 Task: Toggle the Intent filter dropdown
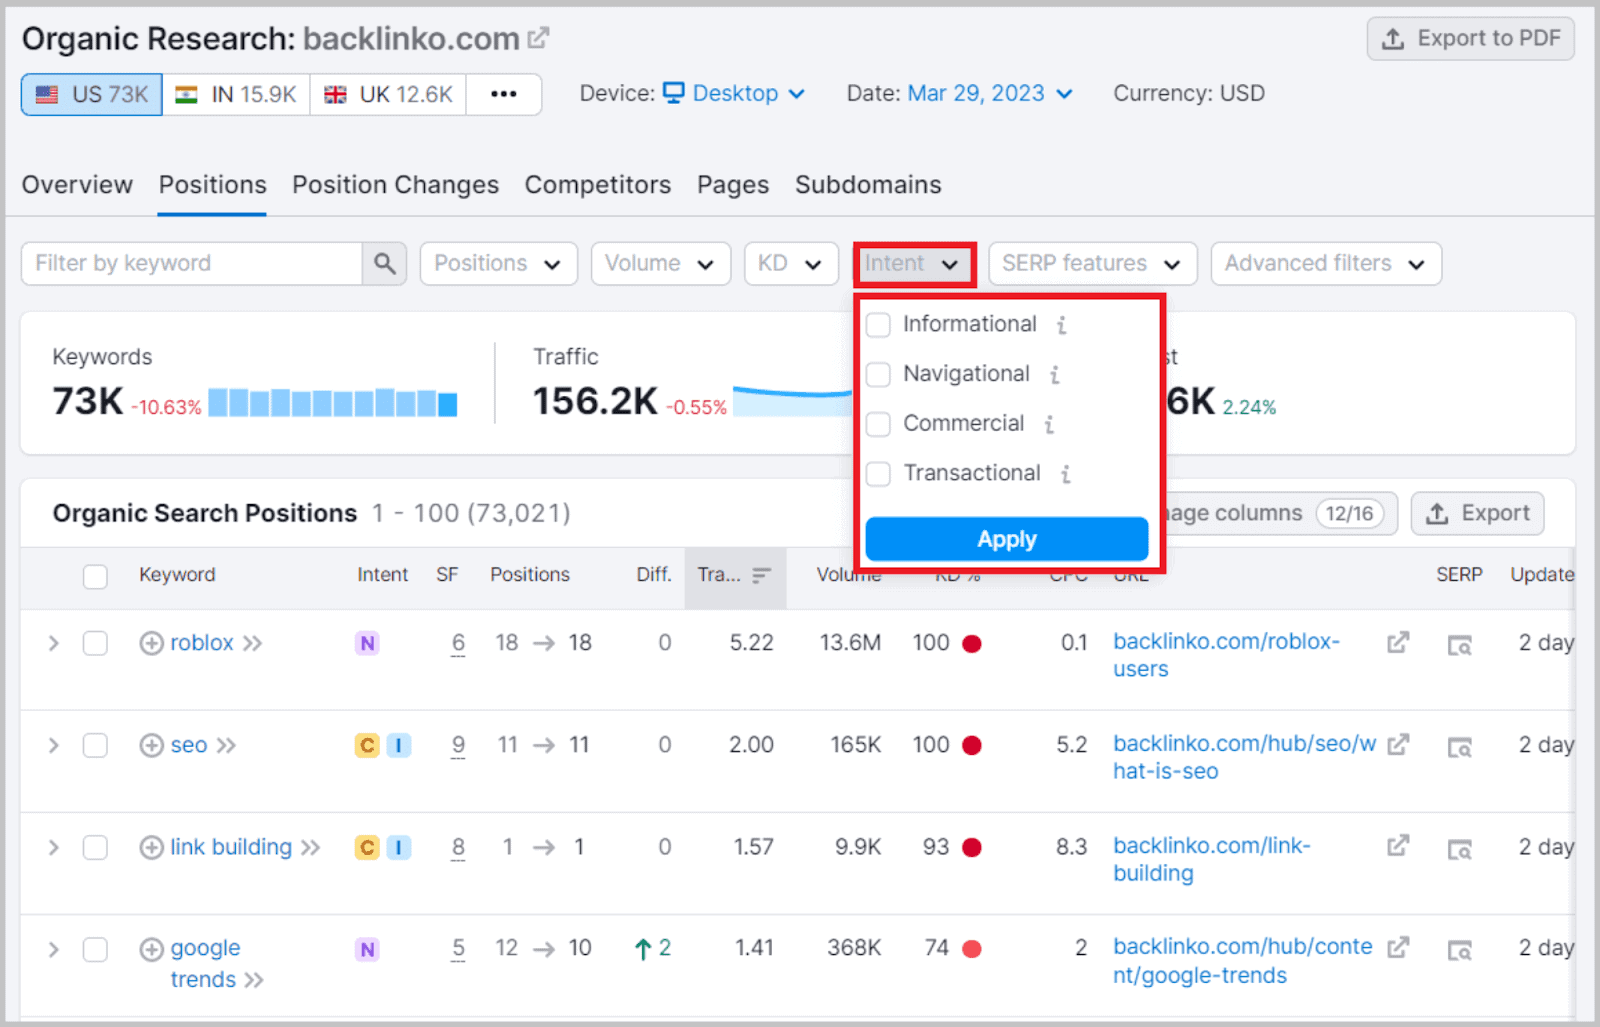pyautogui.click(x=913, y=263)
